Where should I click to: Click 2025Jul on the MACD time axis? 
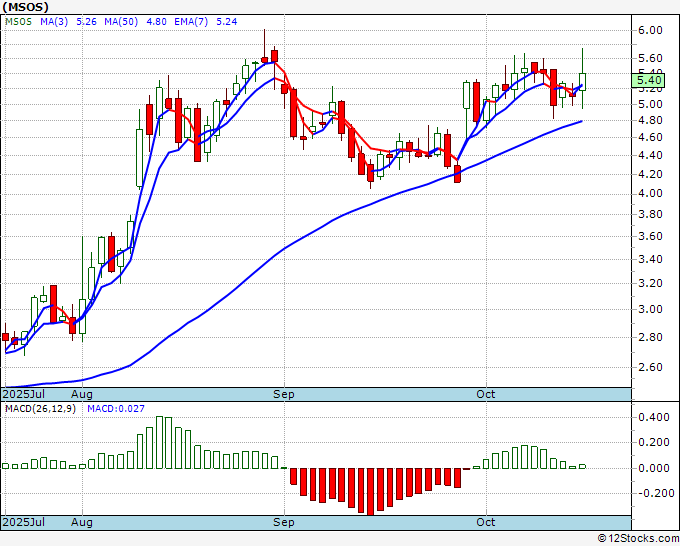pos(24,522)
